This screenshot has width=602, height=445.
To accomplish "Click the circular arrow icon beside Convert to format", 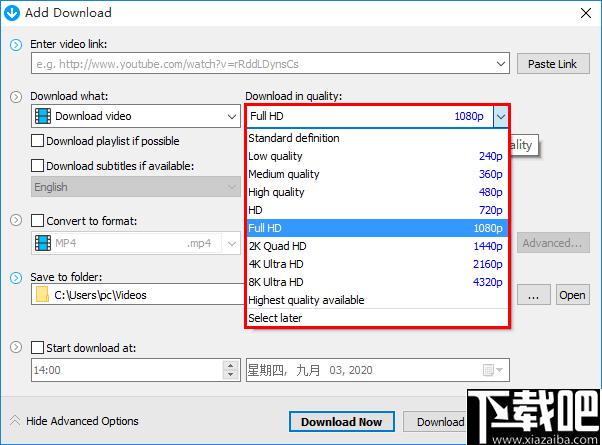I will tap(15, 220).
